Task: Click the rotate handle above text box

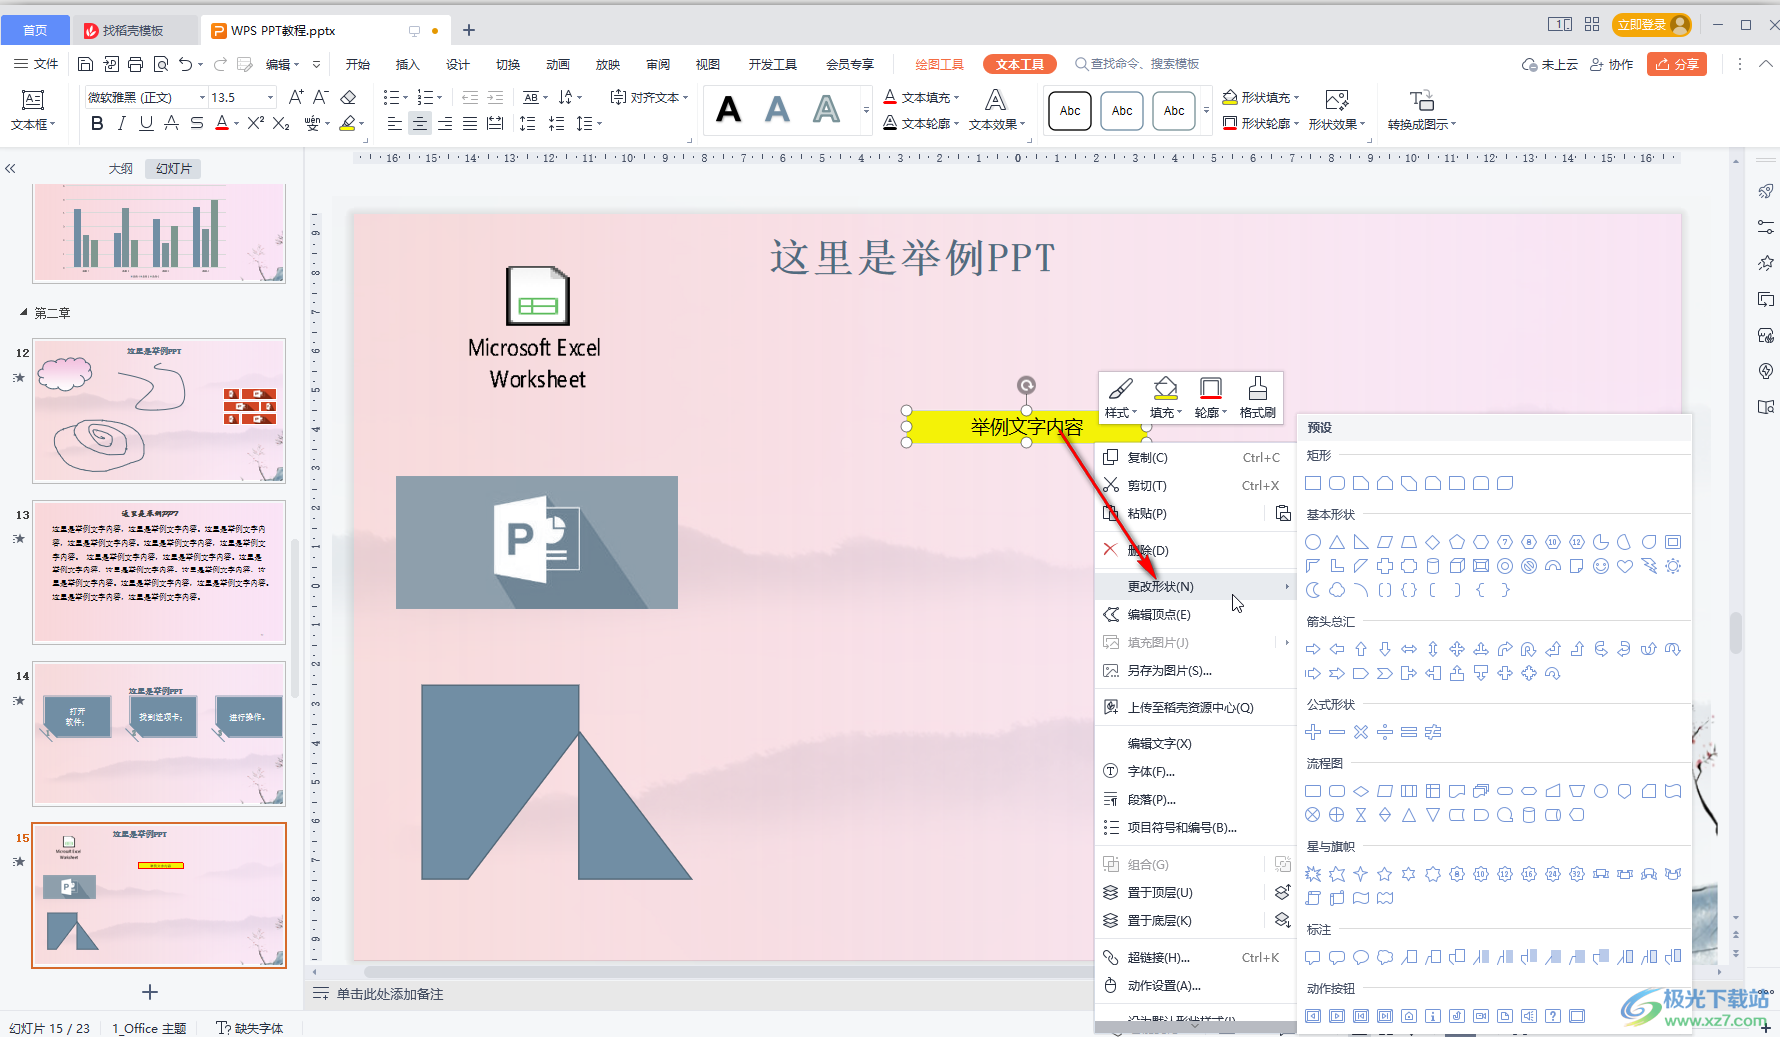Action: point(1026,385)
